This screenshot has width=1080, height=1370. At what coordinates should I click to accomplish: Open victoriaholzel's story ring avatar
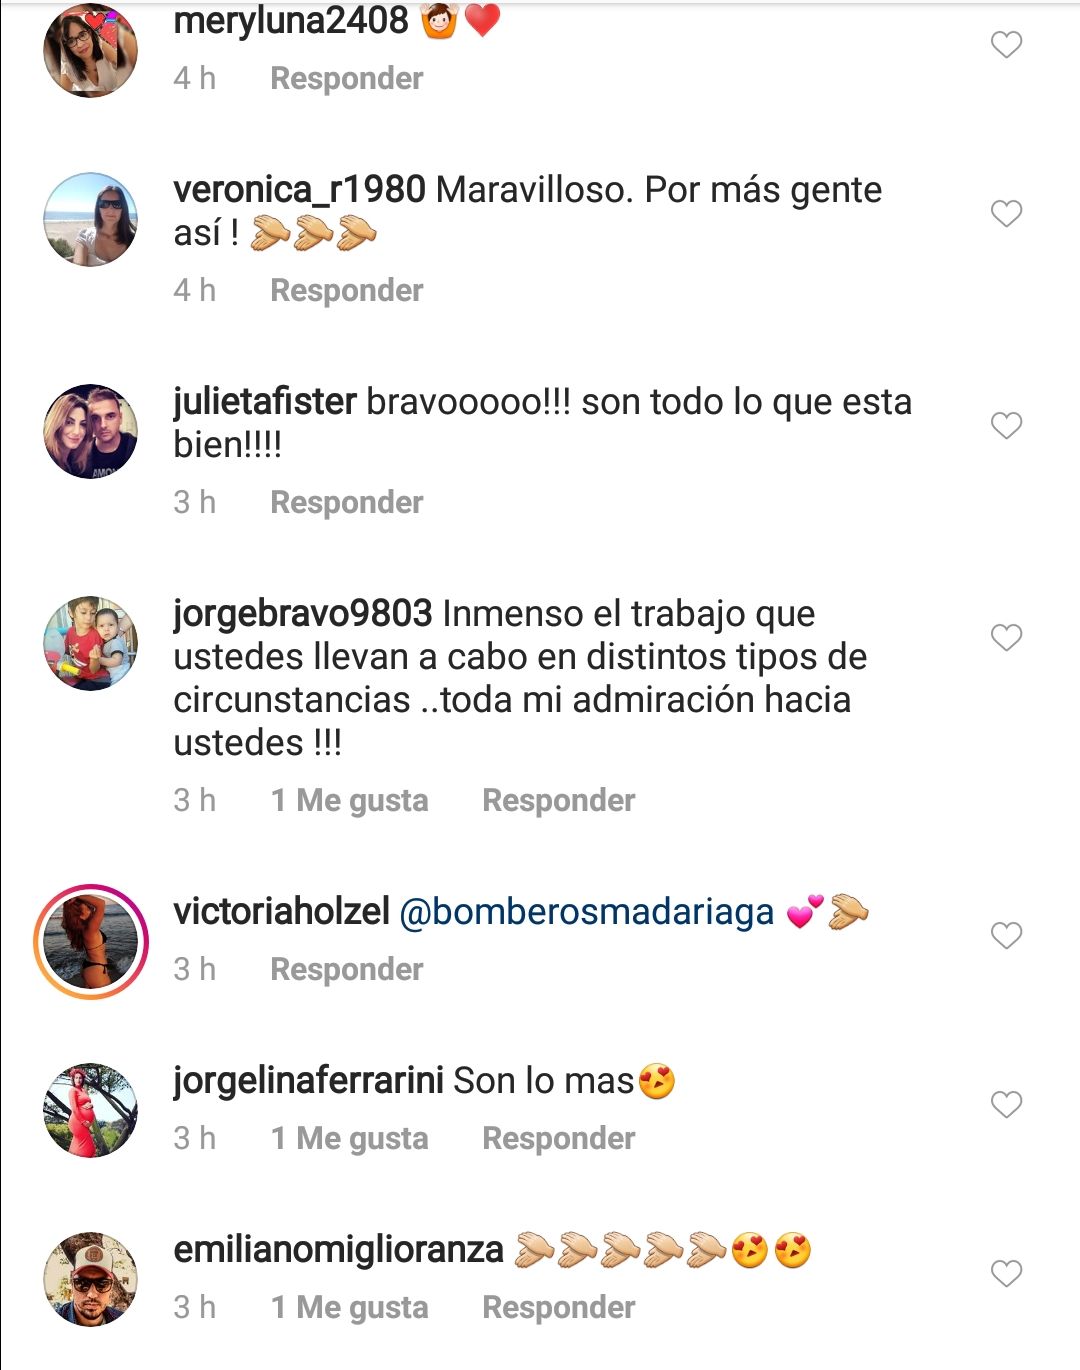pyautogui.click(x=91, y=942)
